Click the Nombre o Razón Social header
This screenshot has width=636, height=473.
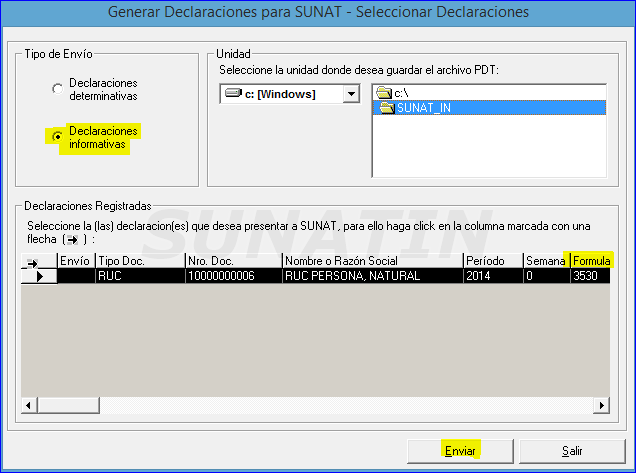pyautogui.click(x=373, y=261)
